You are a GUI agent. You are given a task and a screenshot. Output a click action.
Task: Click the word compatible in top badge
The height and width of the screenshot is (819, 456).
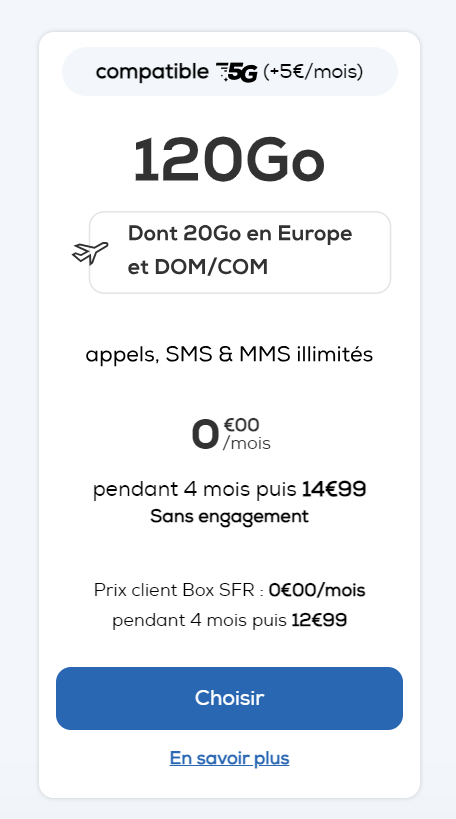click(152, 72)
